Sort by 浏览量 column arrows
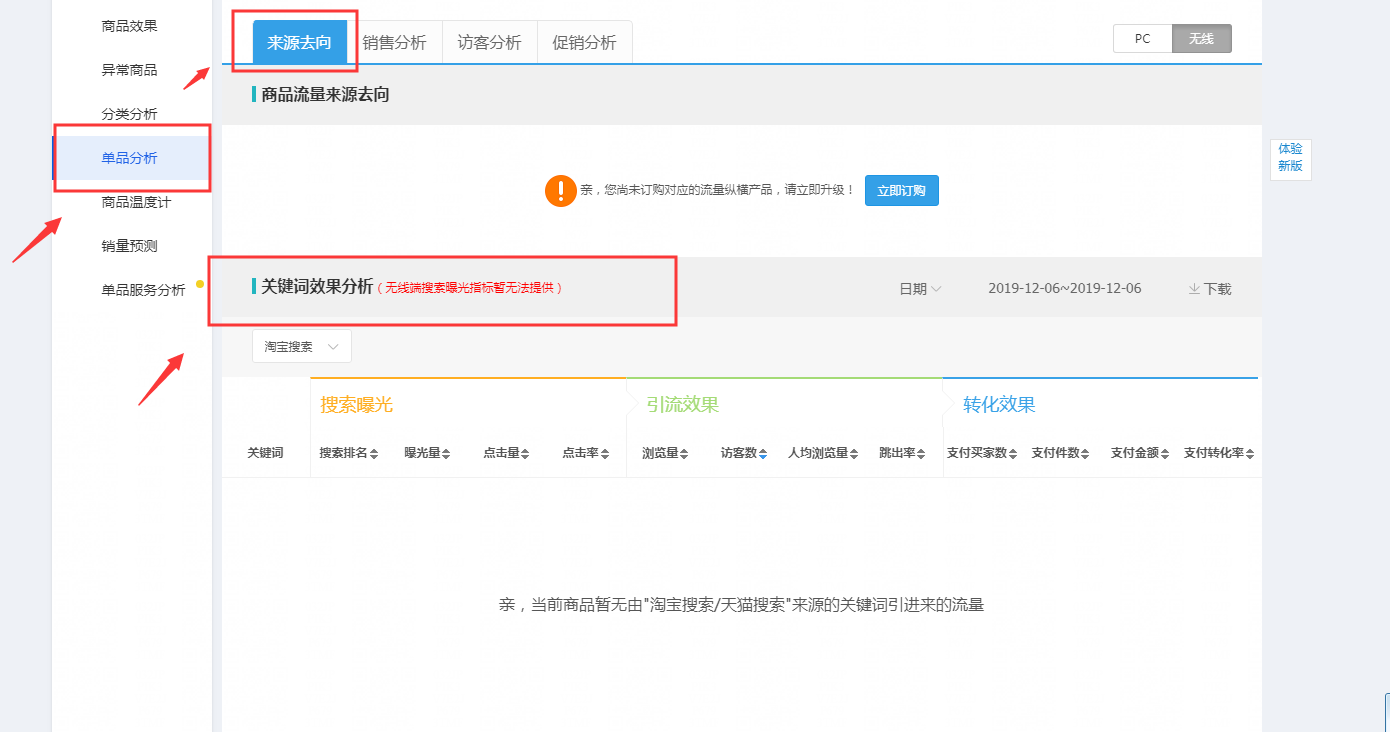This screenshot has width=1390, height=732. point(685,454)
